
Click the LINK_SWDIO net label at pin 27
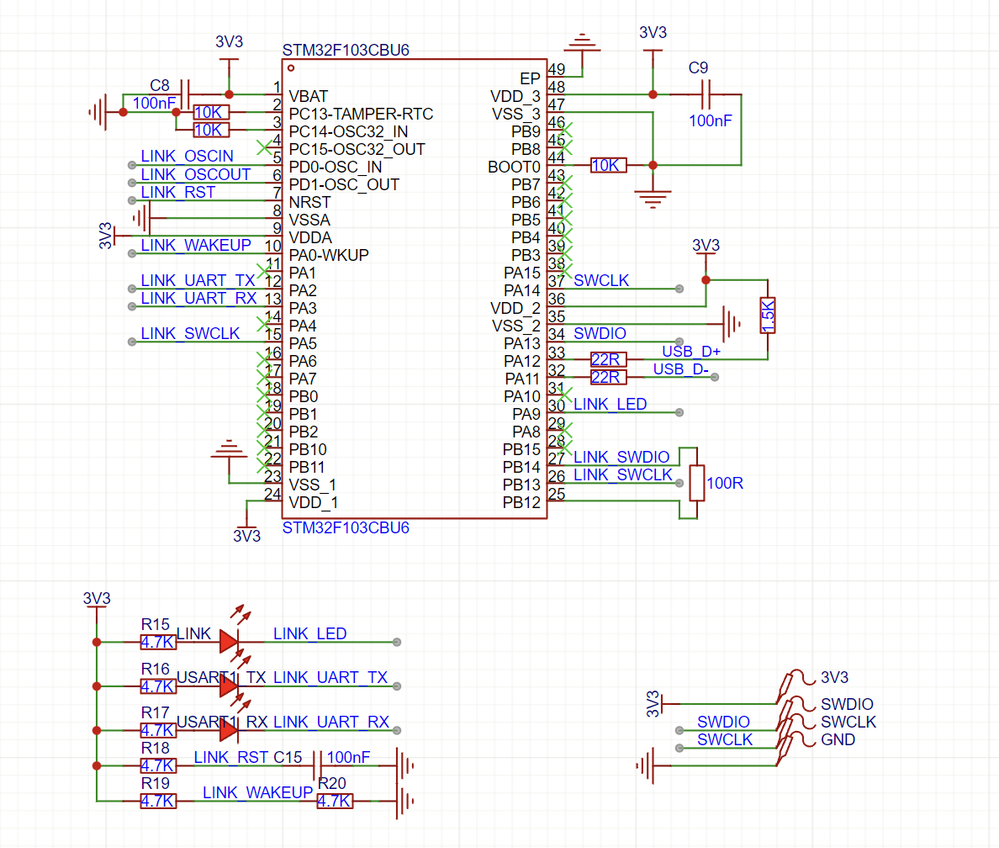point(621,457)
